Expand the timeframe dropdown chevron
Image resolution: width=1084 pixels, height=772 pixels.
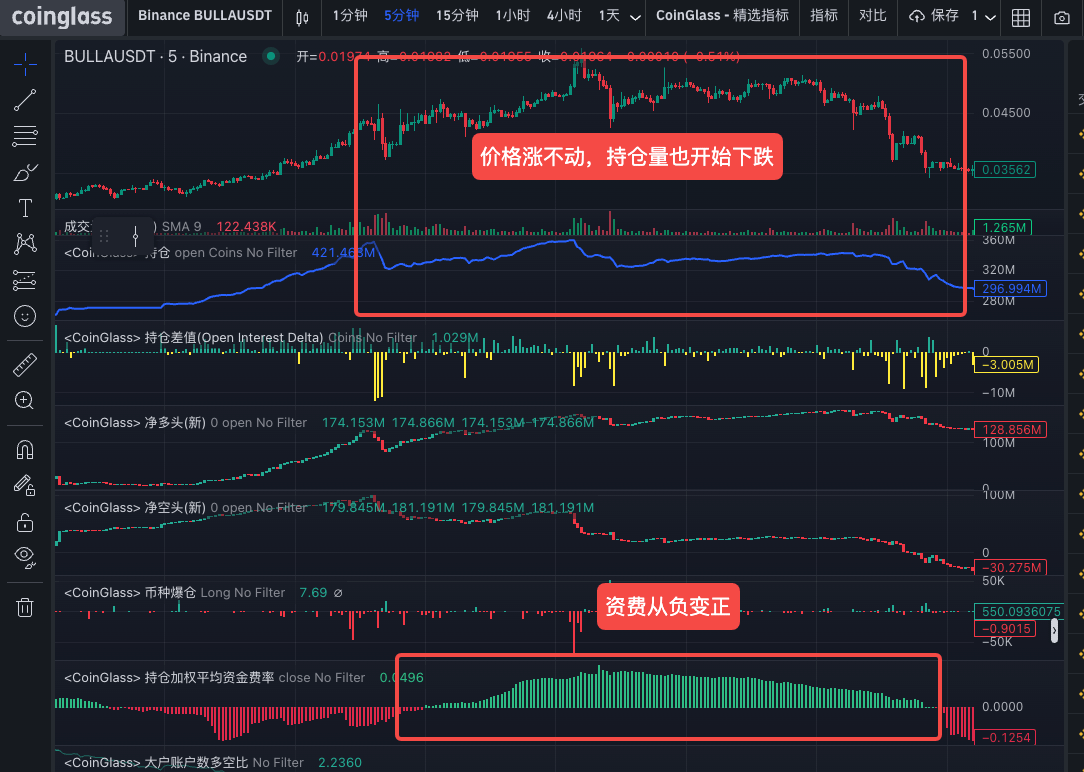tap(635, 18)
